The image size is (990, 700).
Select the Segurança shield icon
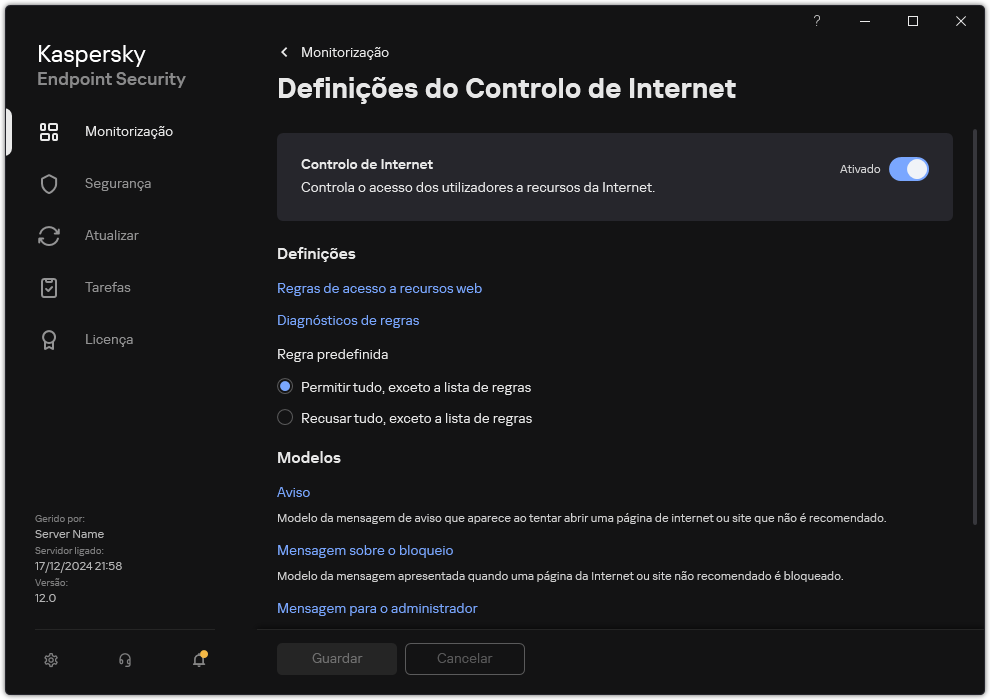click(x=49, y=183)
